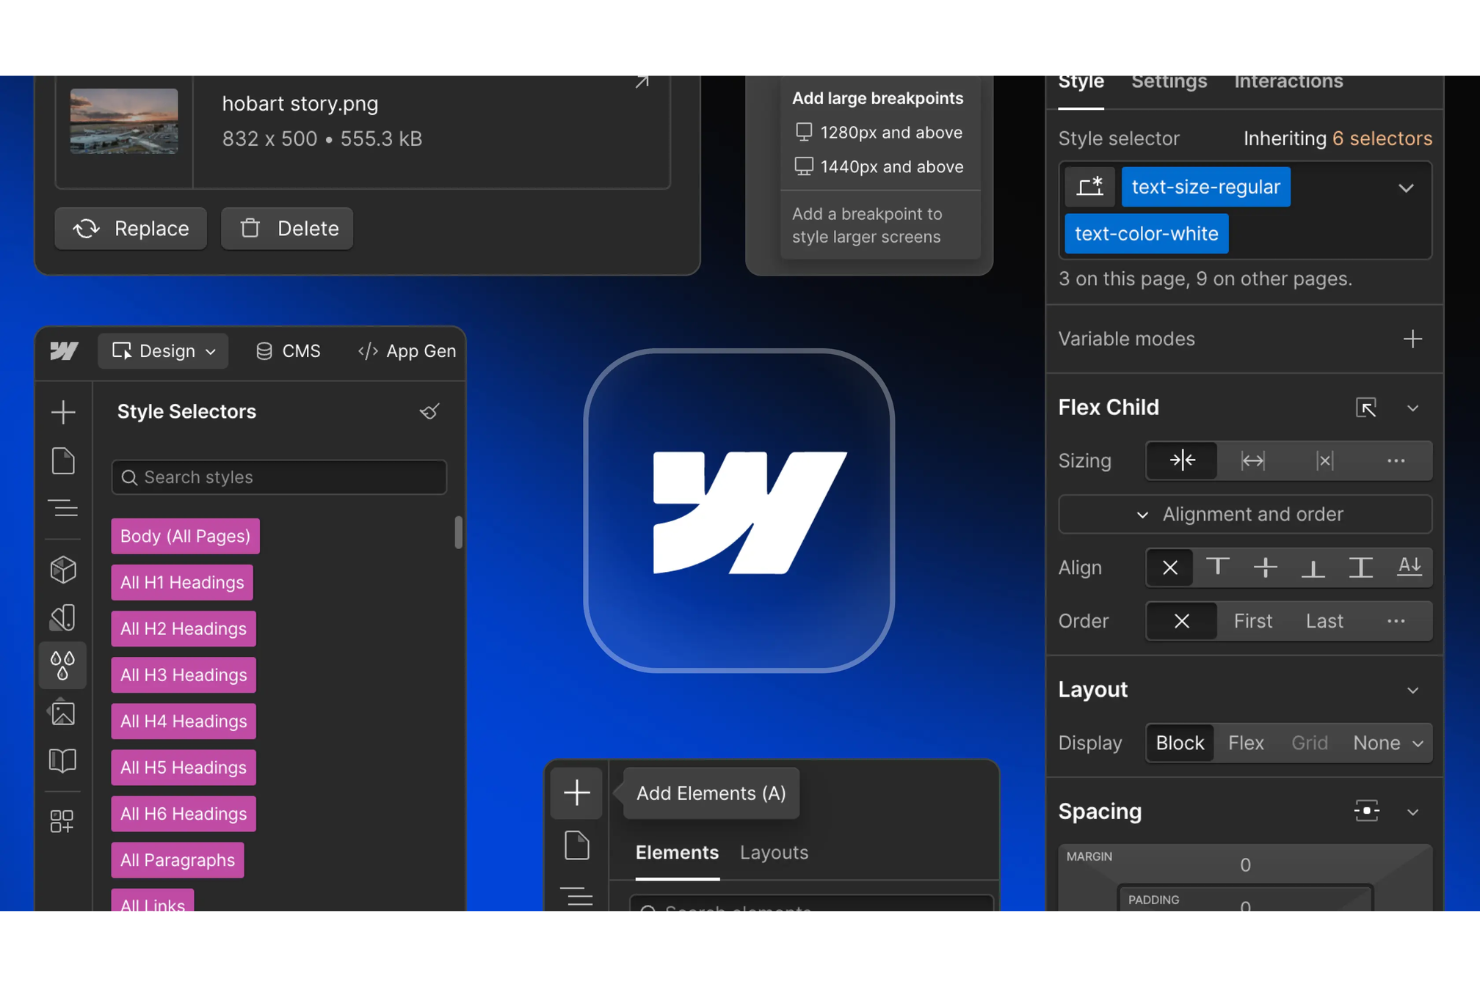Open the Layouts tab in Add Elements
The height and width of the screenshot is (987, 1480).
773,852
